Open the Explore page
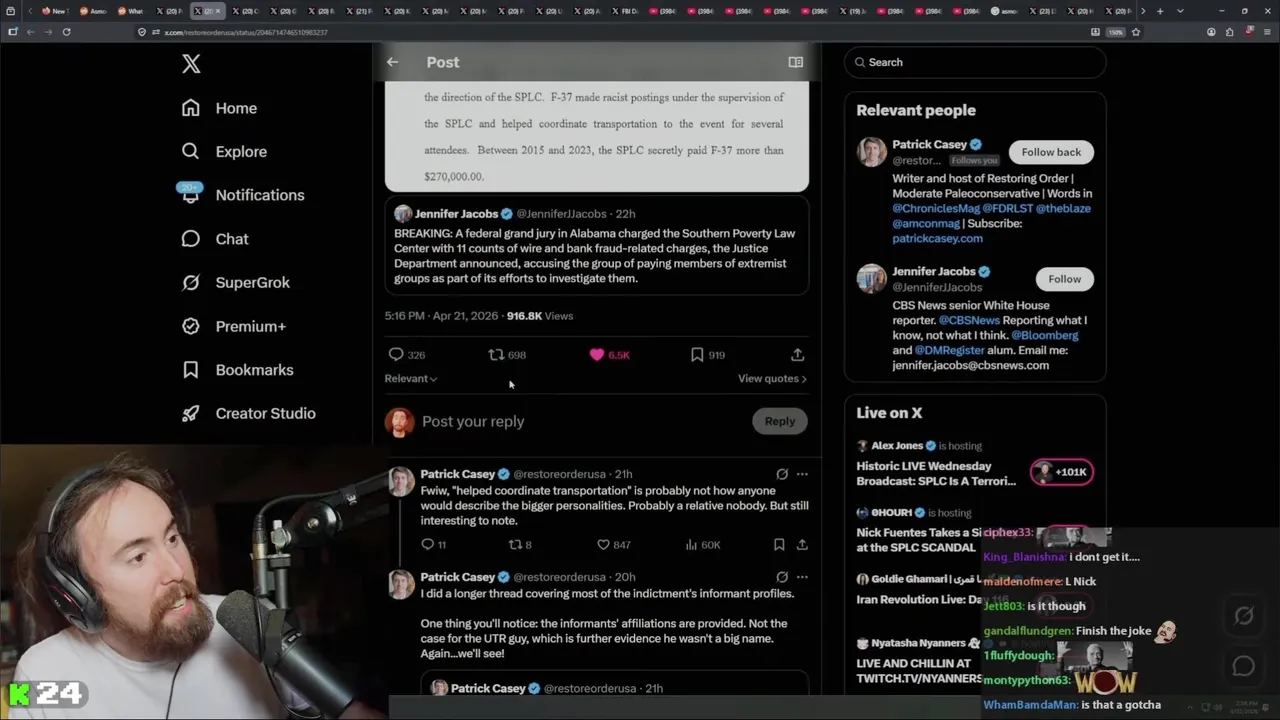 (x=224, y=152)
